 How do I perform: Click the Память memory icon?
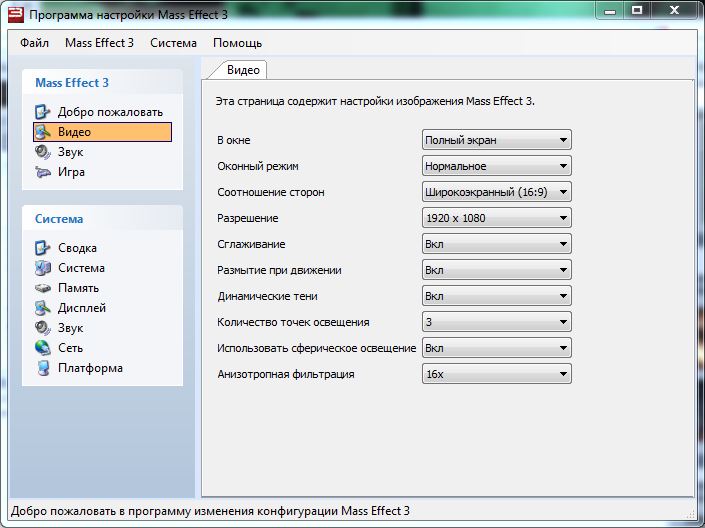tap(43, 288)
